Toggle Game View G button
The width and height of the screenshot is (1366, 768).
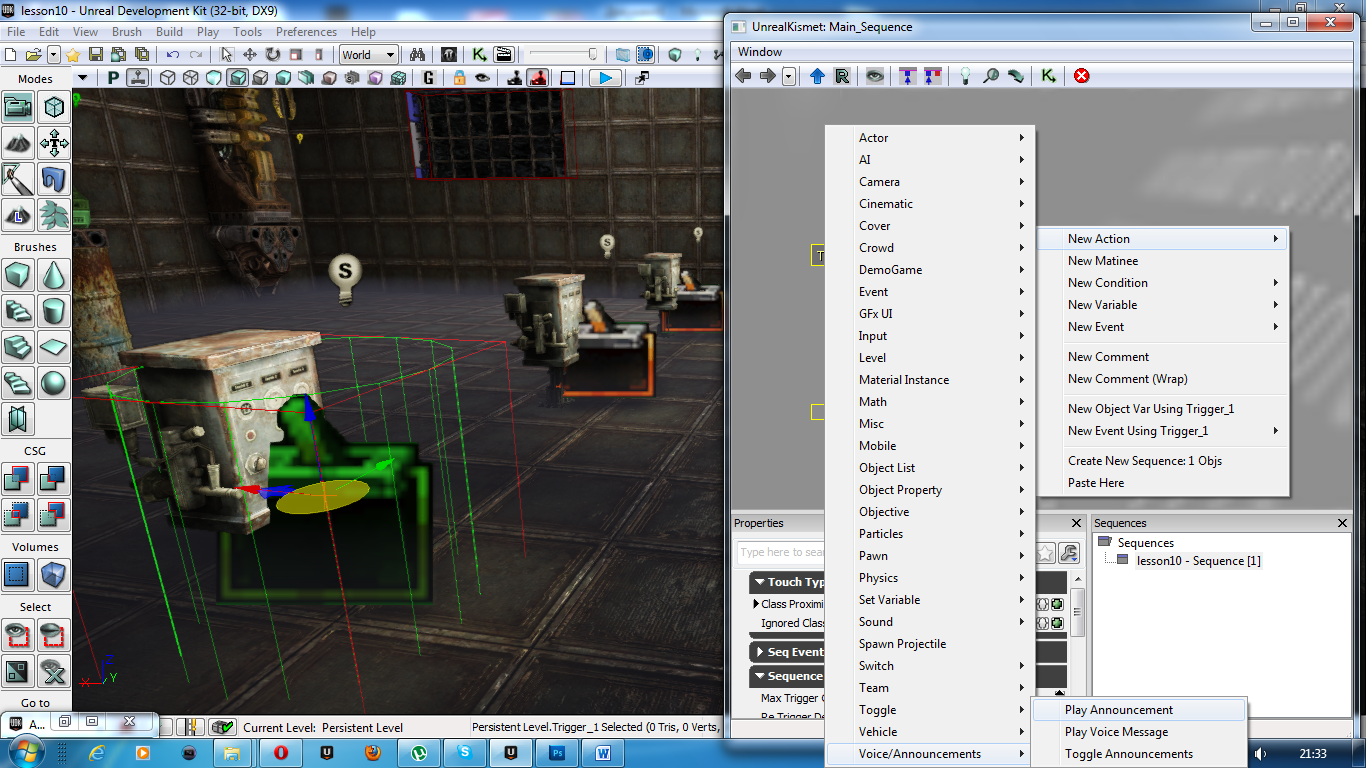point(429,78)
